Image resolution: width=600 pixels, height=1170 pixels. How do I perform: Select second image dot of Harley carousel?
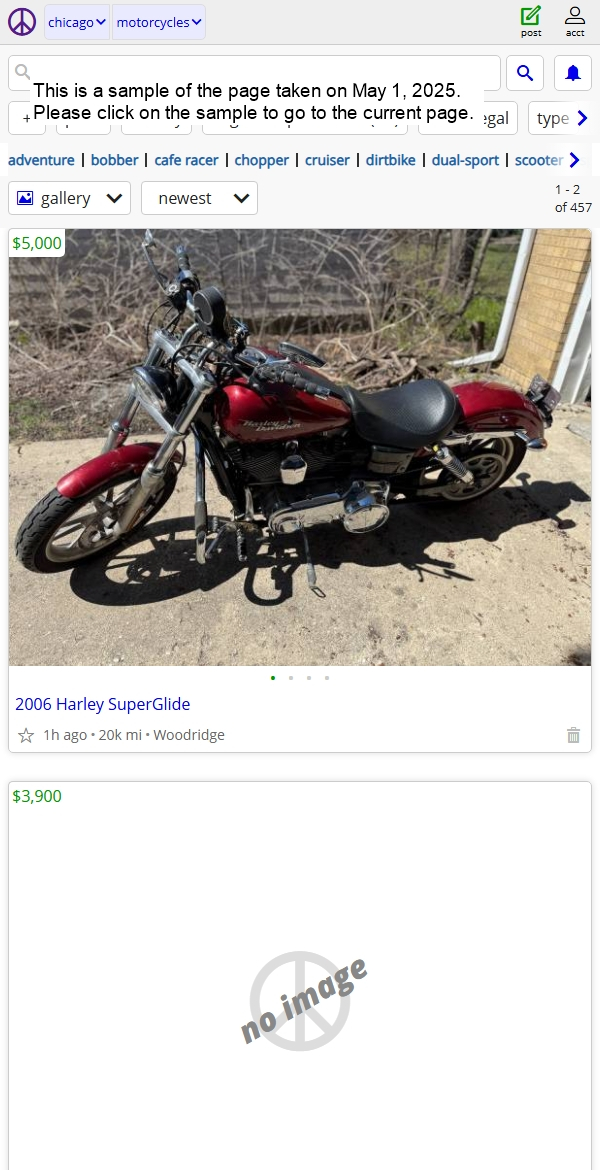coord(291,678)
